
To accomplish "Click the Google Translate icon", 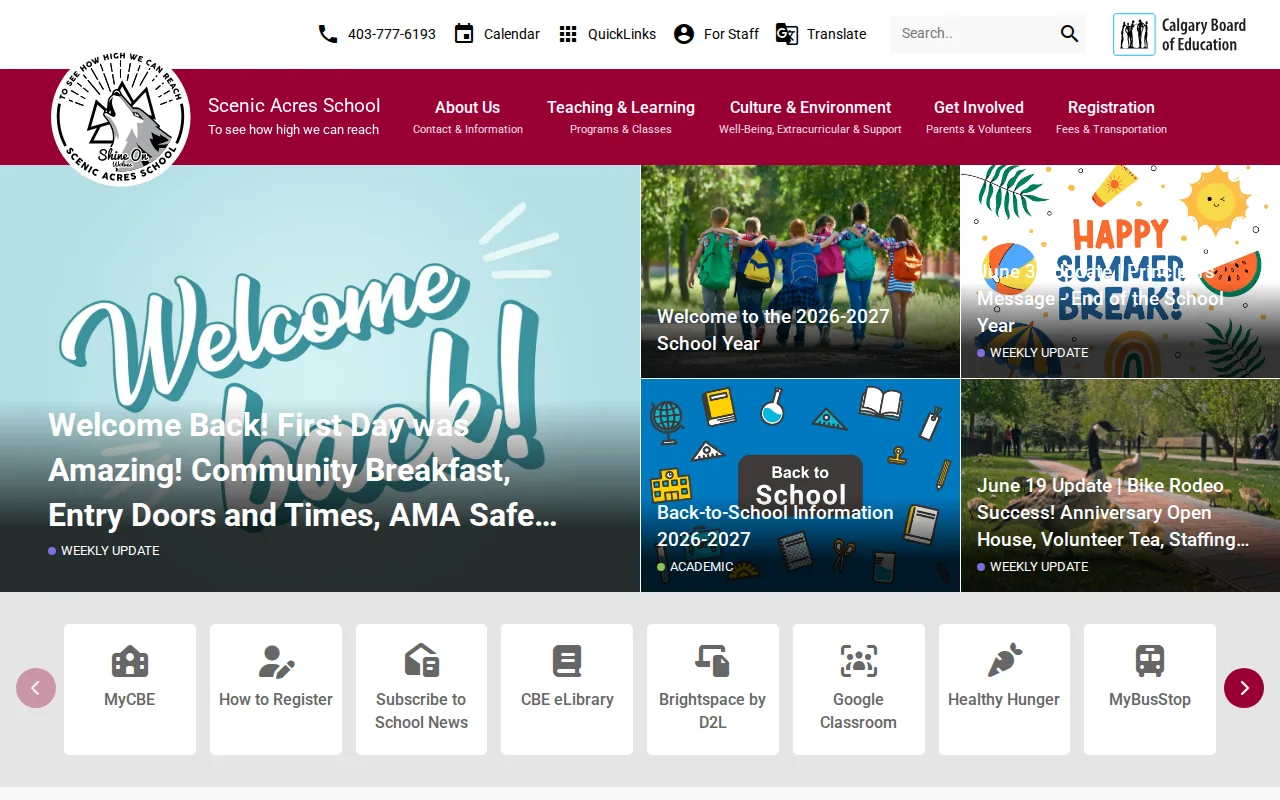I will click(787, 34).
